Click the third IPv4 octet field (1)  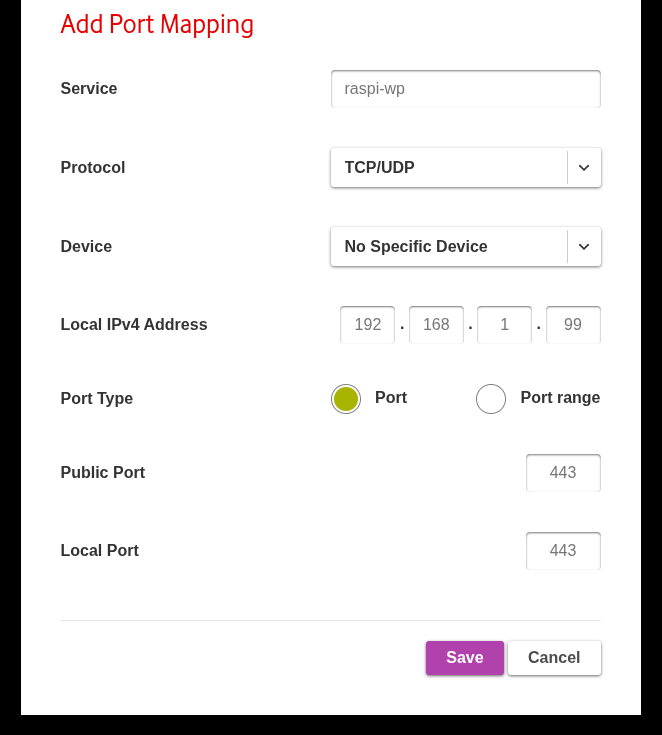pyautogui.click(x=504, y=325)
